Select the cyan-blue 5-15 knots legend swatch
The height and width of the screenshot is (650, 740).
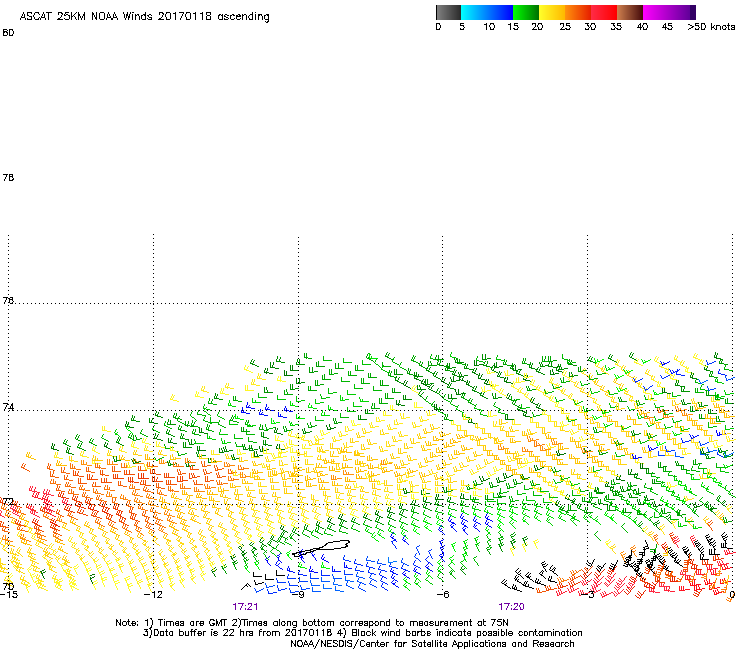coord(487,12)
